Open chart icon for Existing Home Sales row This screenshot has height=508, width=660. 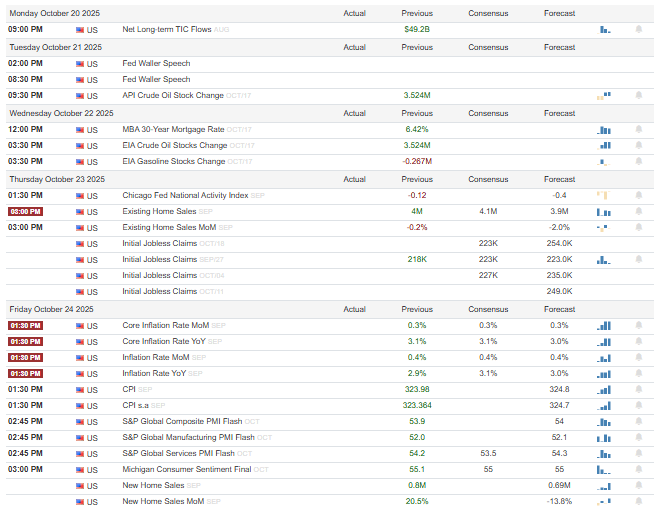(604, 212)
